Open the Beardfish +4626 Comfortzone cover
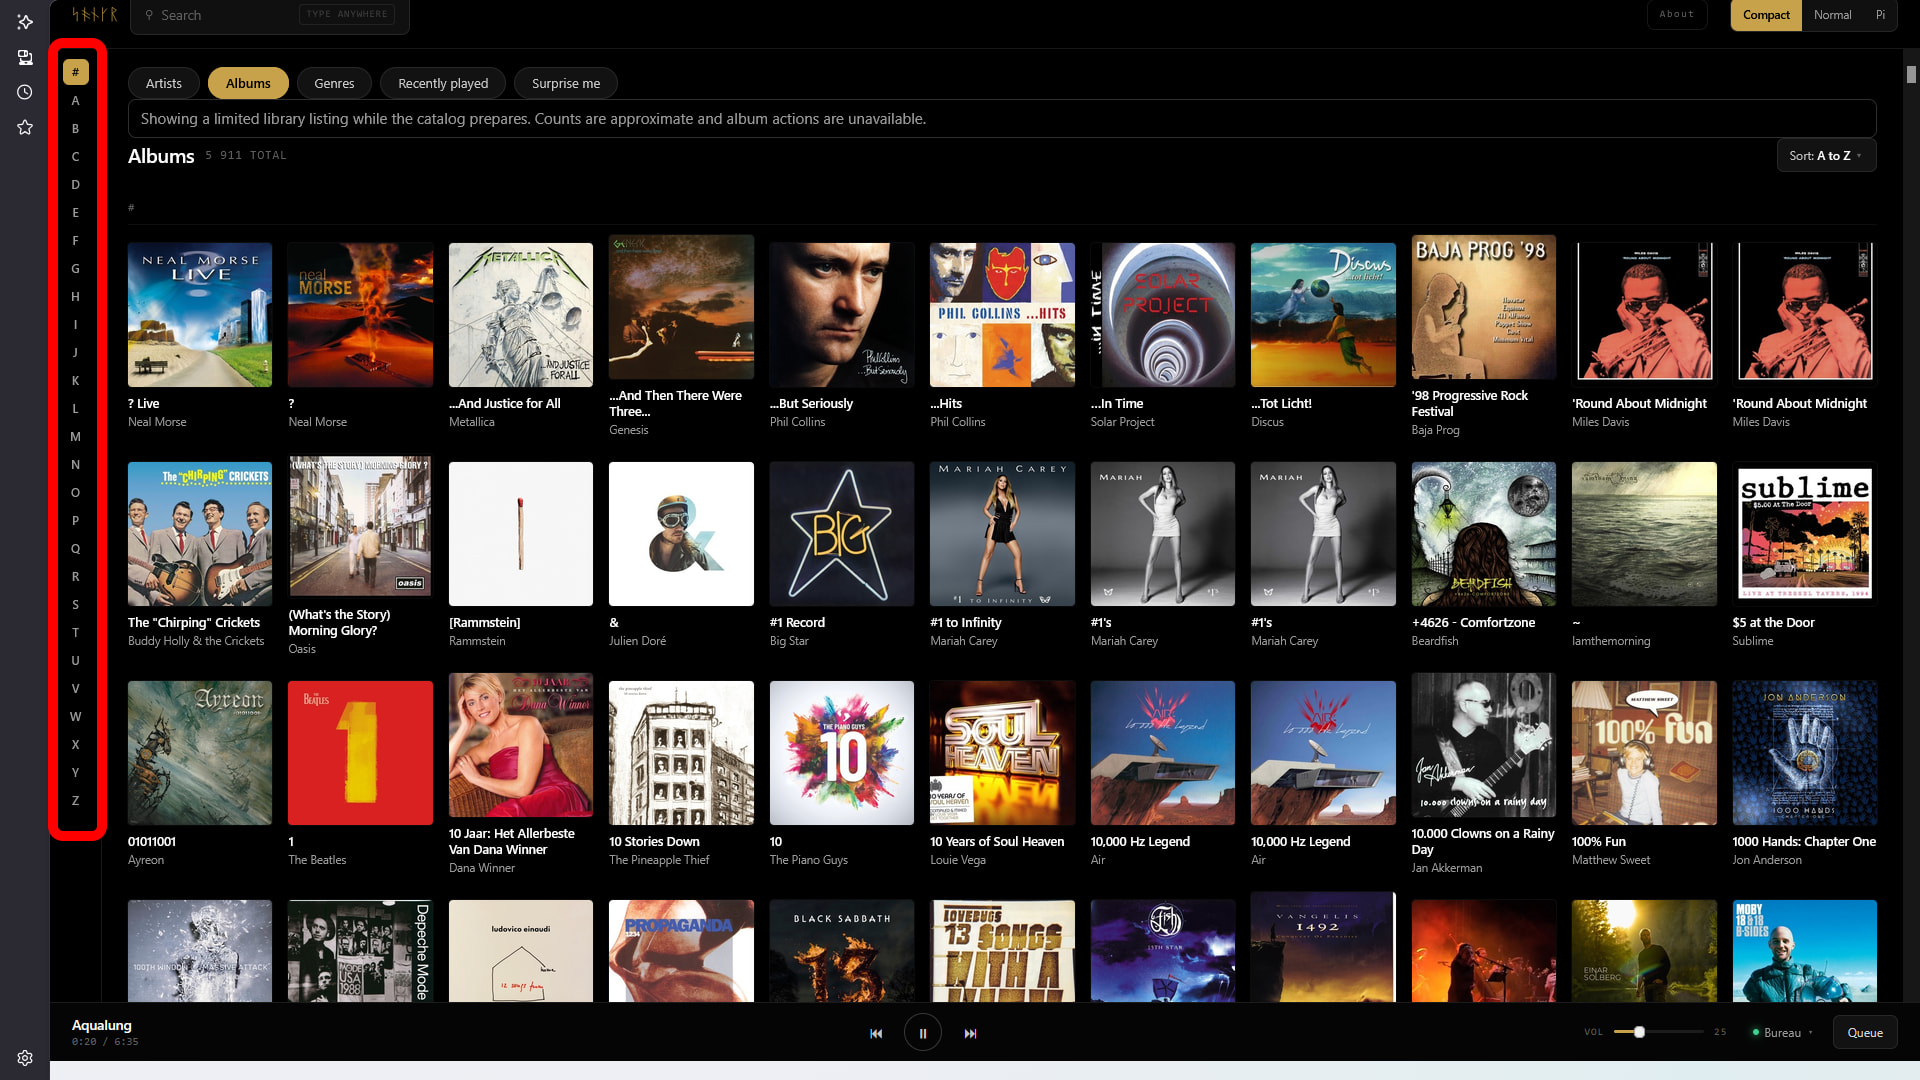This screenshot has width=1920, height=1080. point(1484,534)
